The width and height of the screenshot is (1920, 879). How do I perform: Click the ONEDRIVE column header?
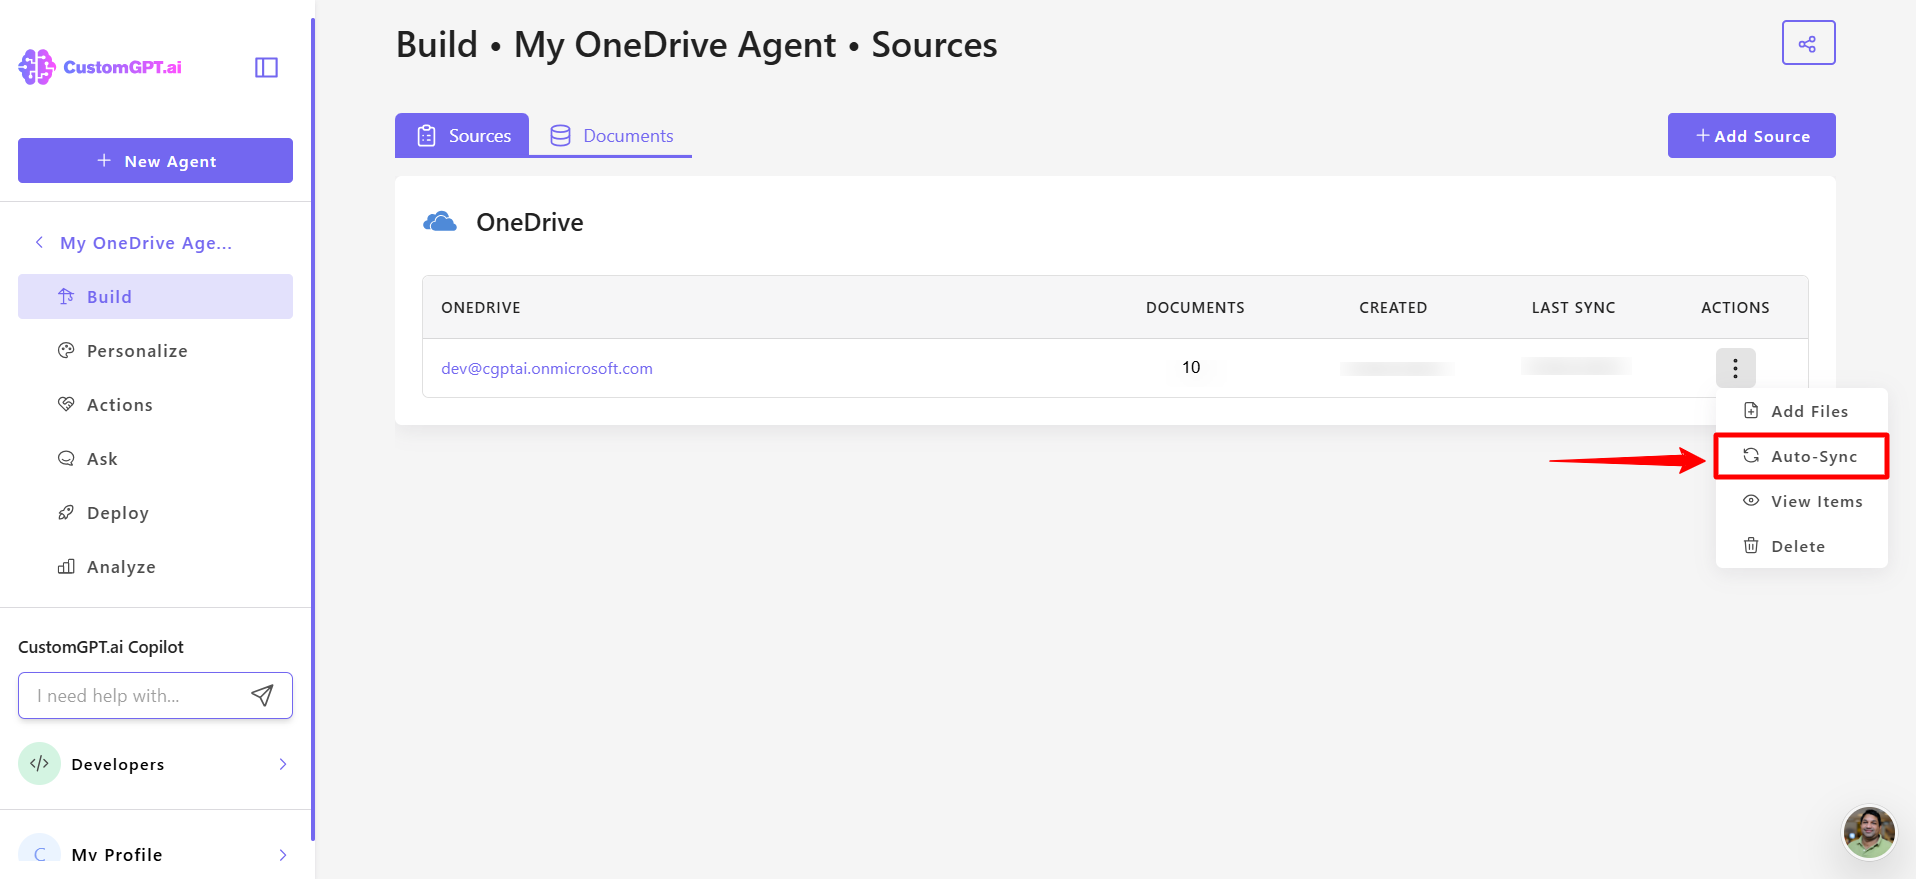[481, 307]
